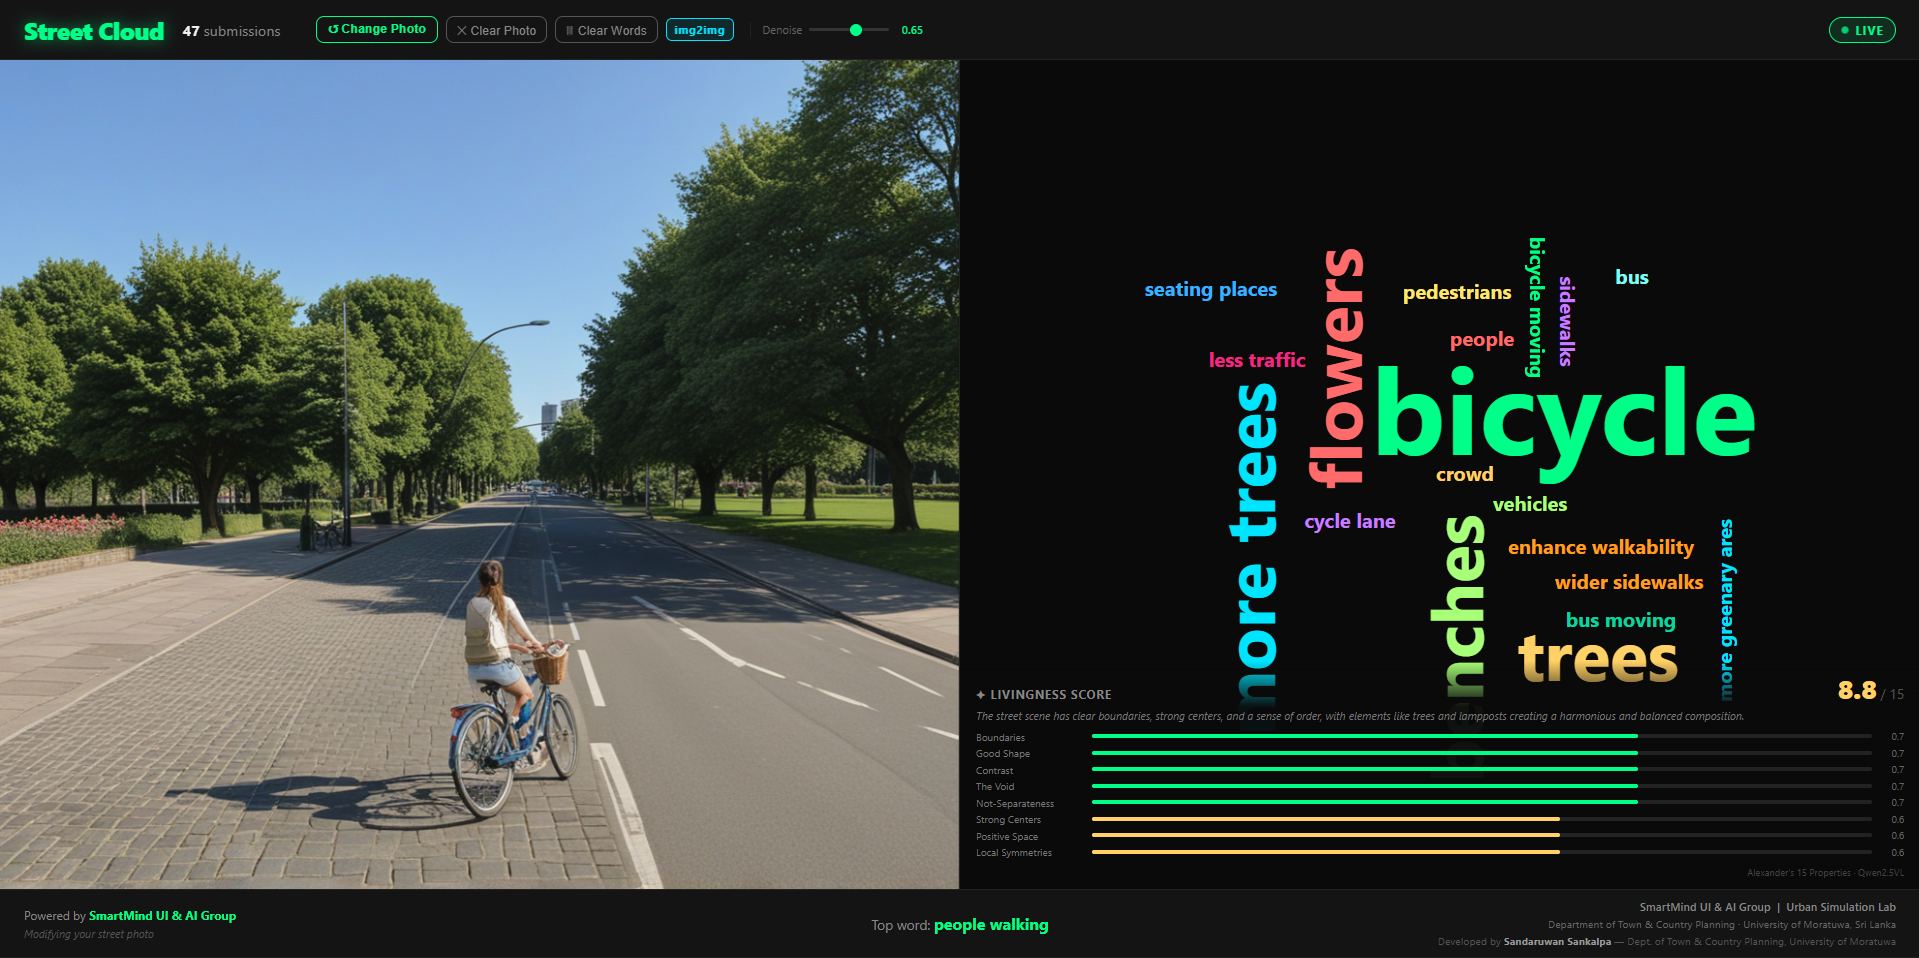Viewport: 1919px width, 958px height.
Task: Click the 'less traffic' word
Action: click(x=1257, y=360)
